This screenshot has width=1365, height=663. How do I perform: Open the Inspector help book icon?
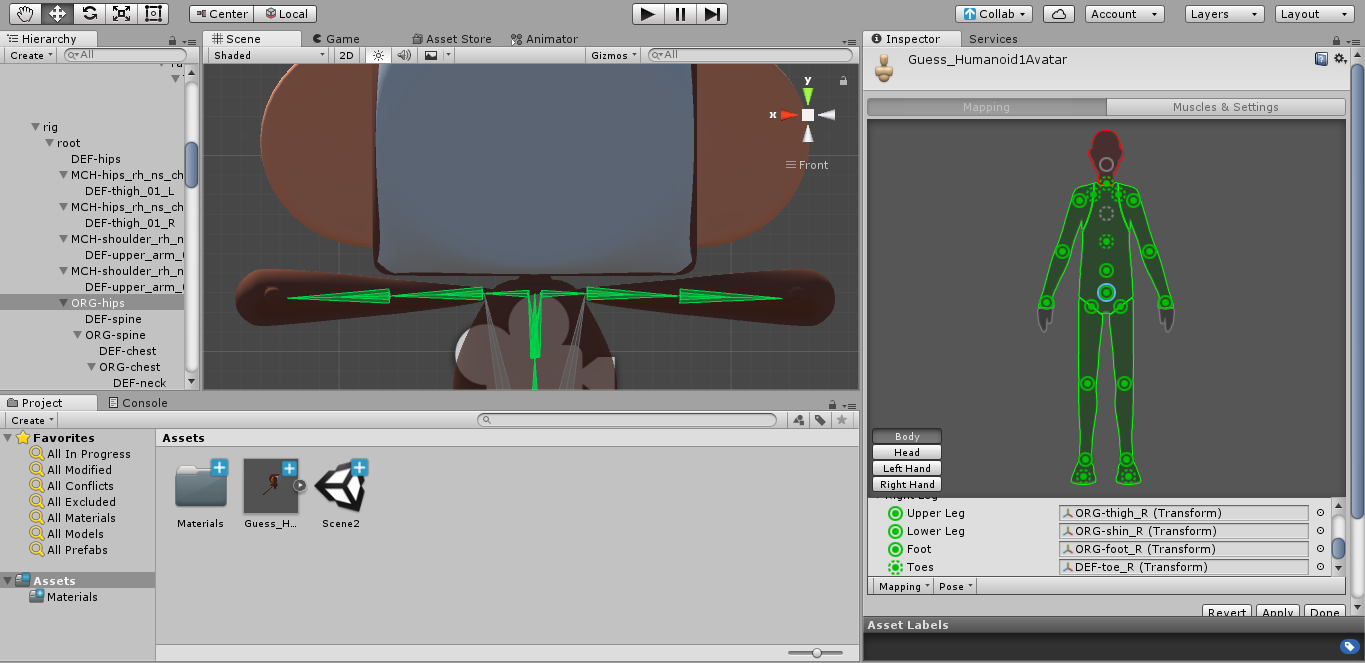pos(1322,59)
